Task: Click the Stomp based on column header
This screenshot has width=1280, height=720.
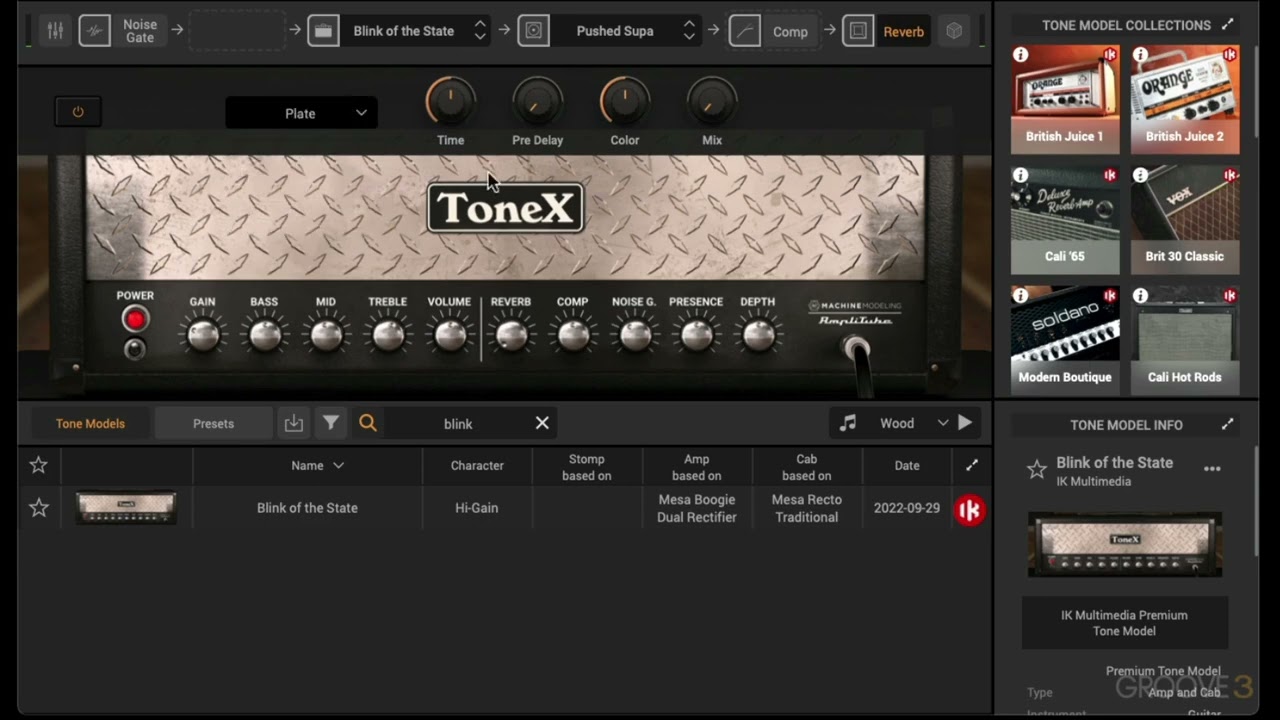Action: [587, 467]
